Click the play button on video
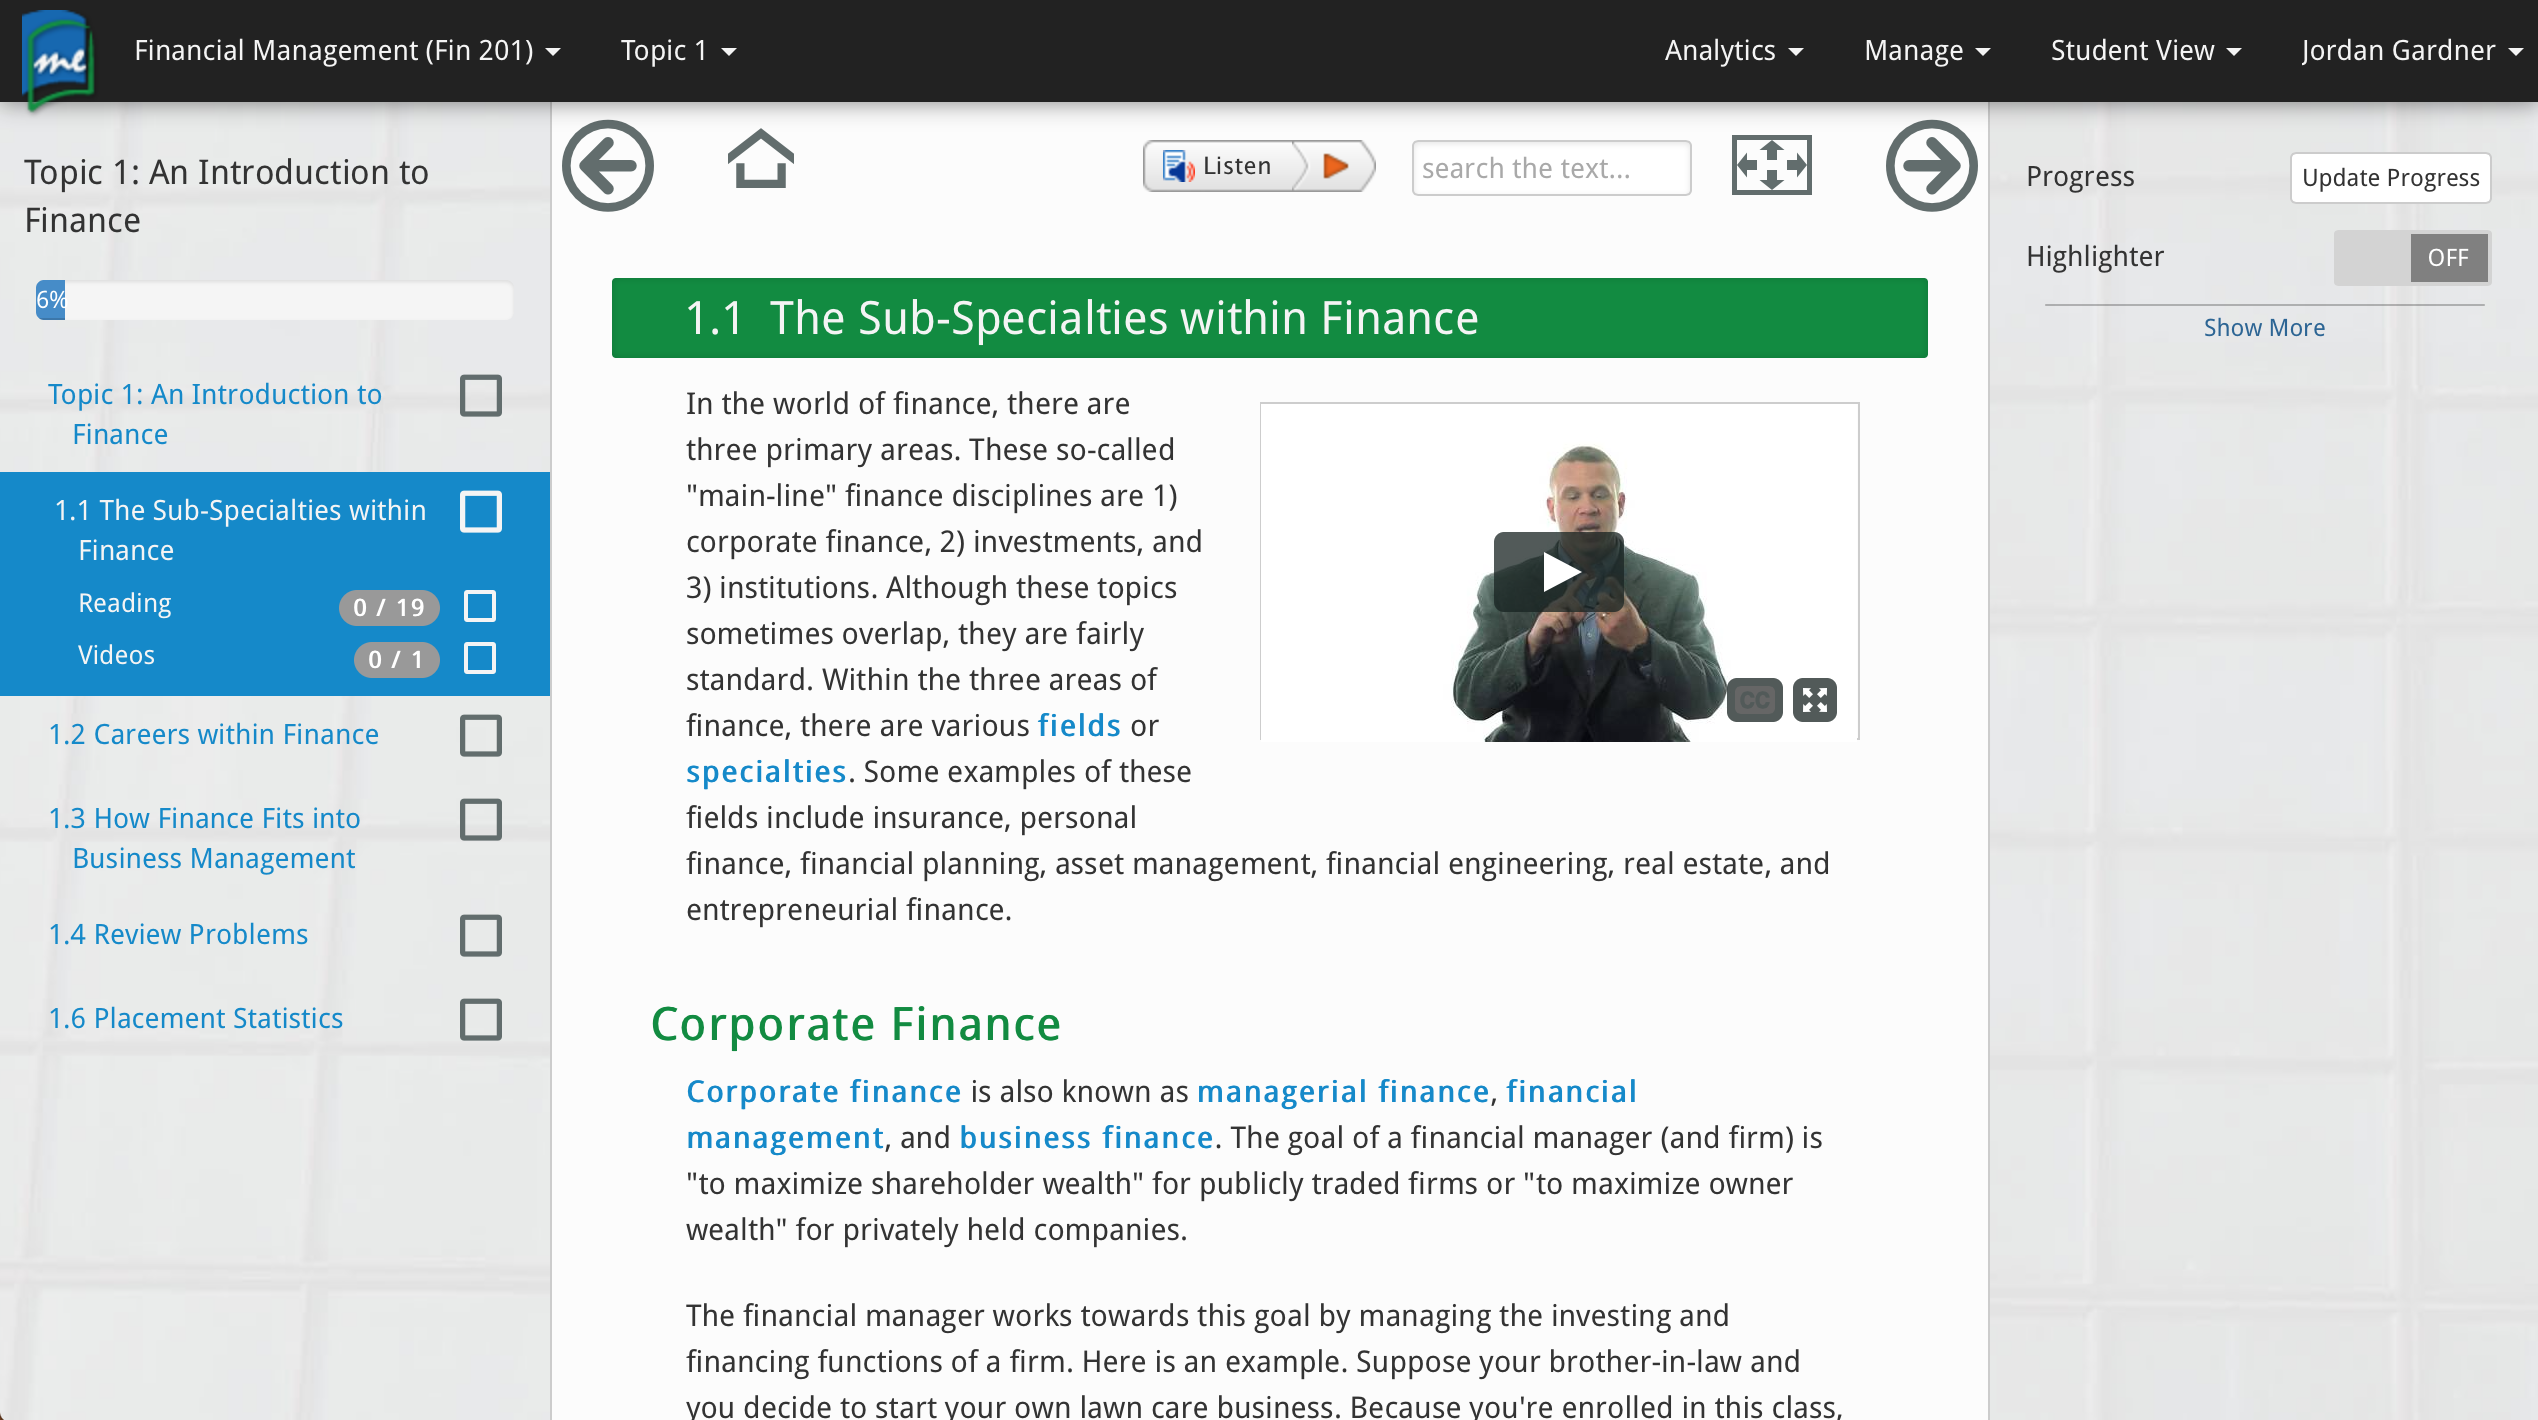The image size is (2538, 1420). 1557,573
